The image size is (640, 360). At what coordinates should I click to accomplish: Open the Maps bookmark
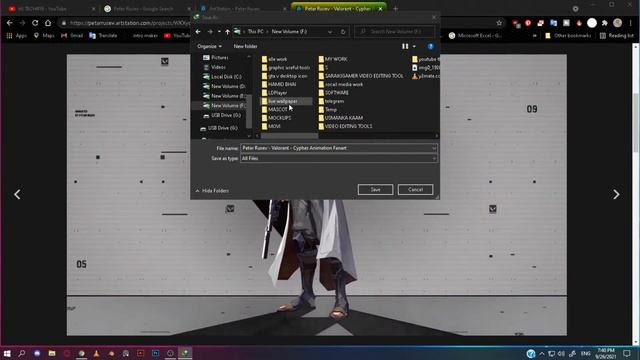point(44,36)
